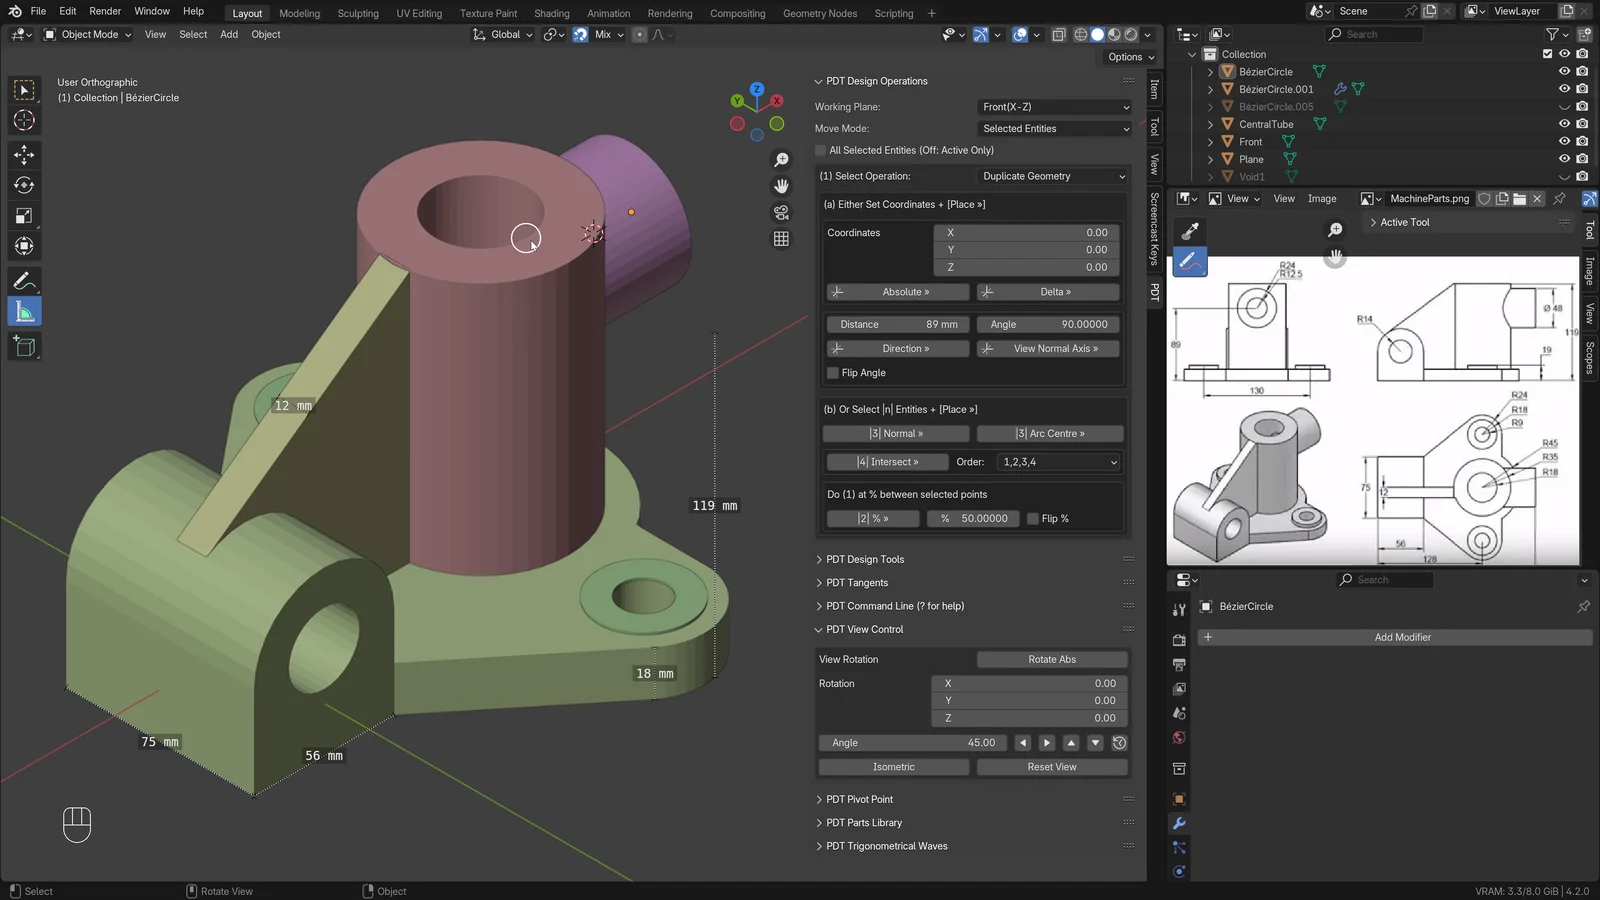Hide the CentralTube object in the Outliner
The width and height of the screenshot is (1600, 900).
1564,124
